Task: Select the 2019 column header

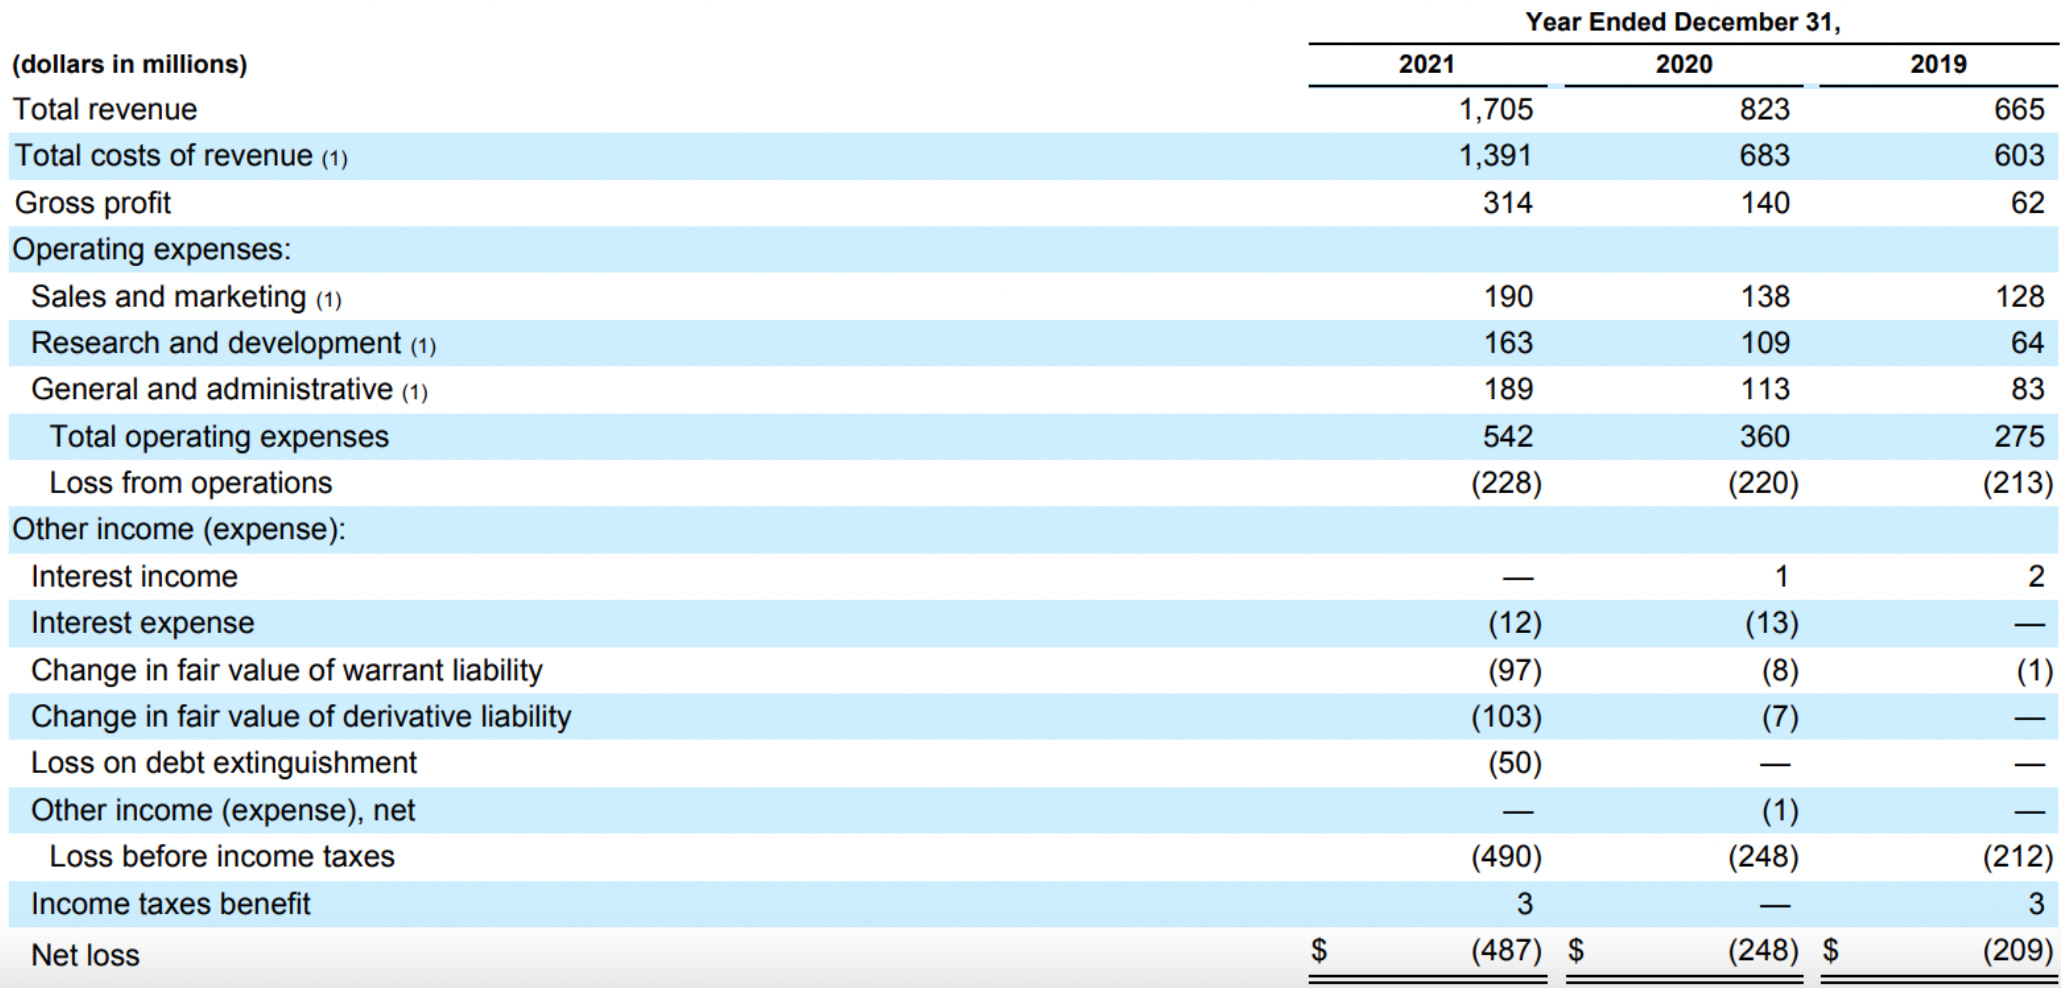Action: (x=1939, y=64)
